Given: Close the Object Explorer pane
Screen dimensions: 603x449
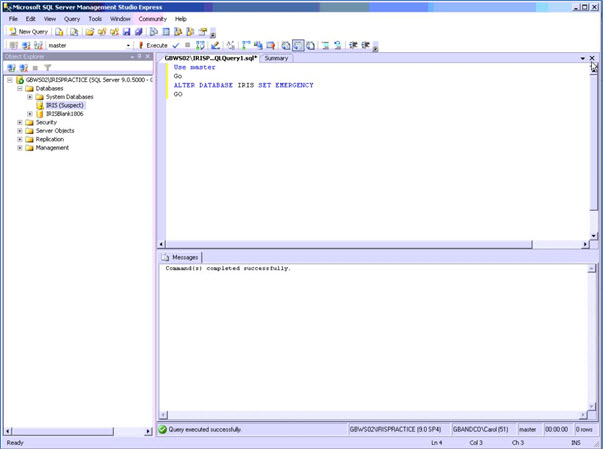Looking at the screenshot, I should (148, 57).
